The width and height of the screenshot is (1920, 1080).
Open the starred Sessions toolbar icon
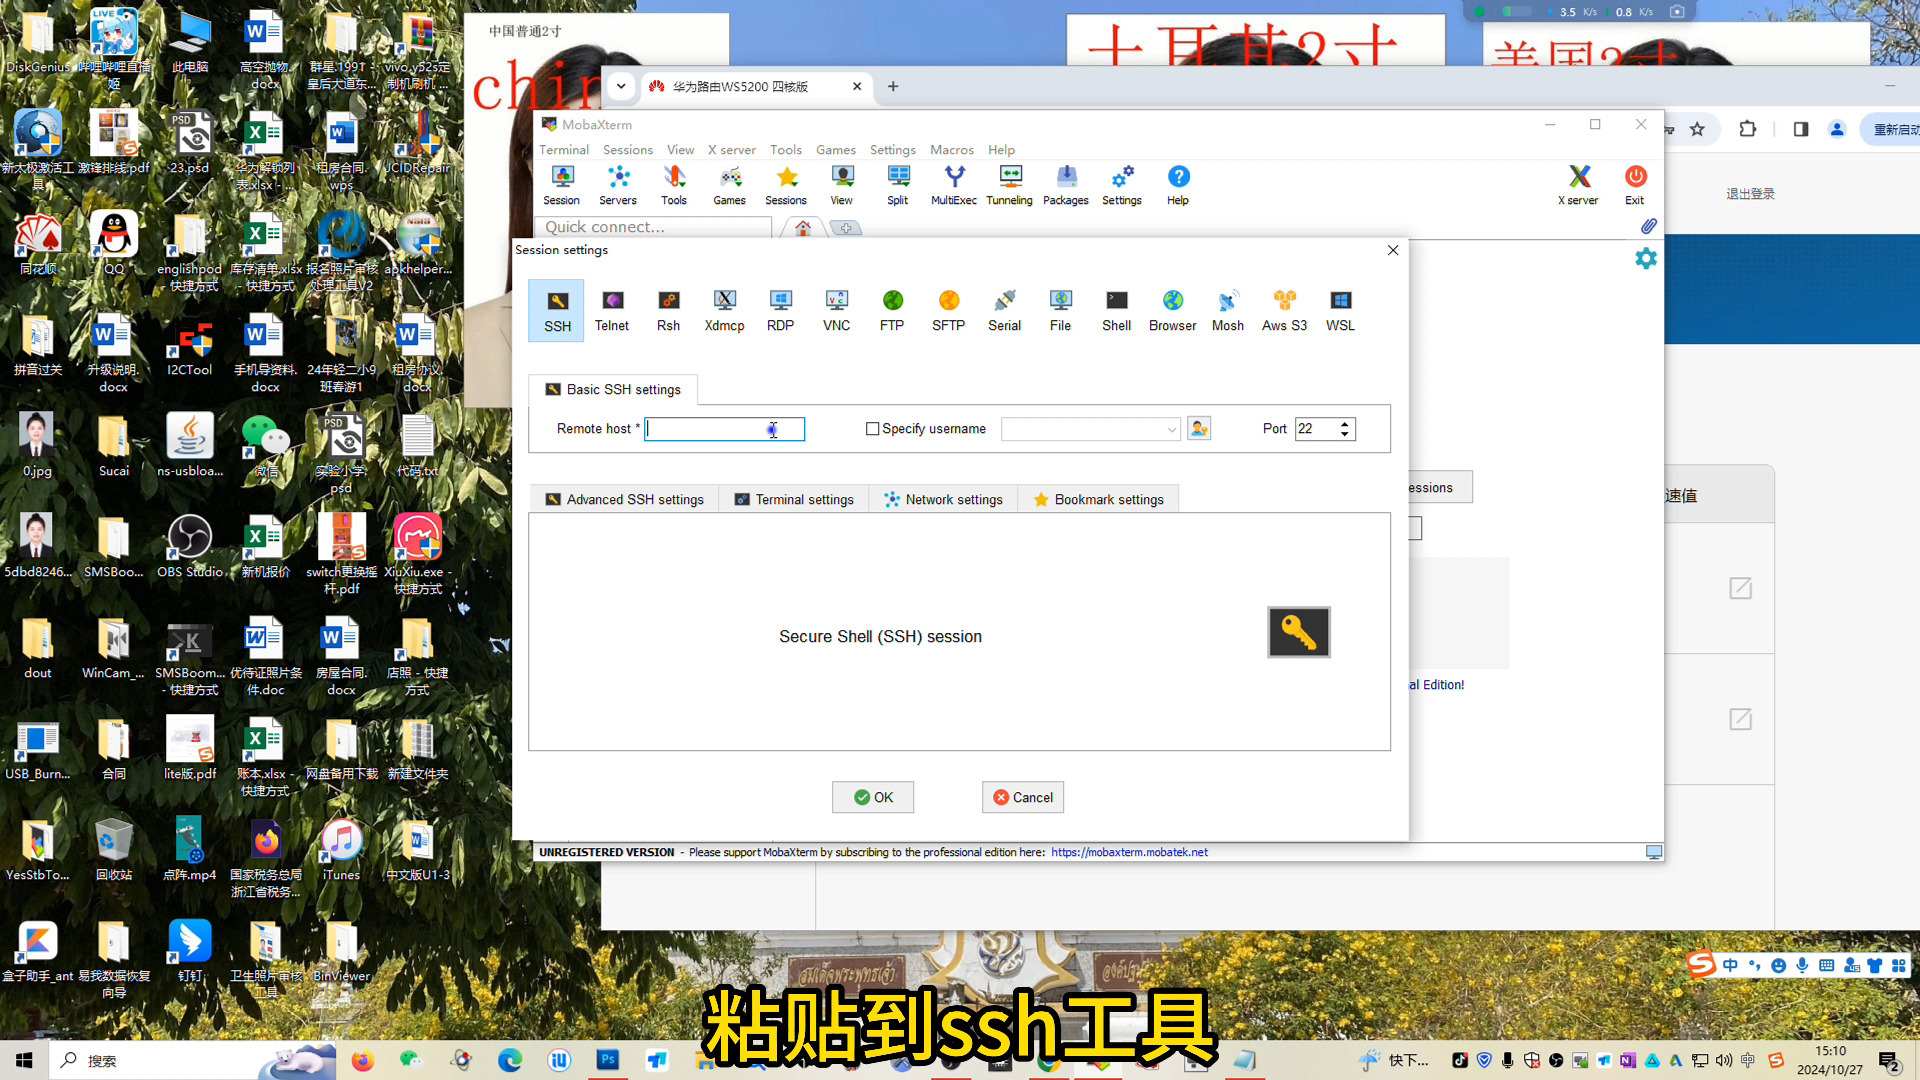click(x=786, y=185)
